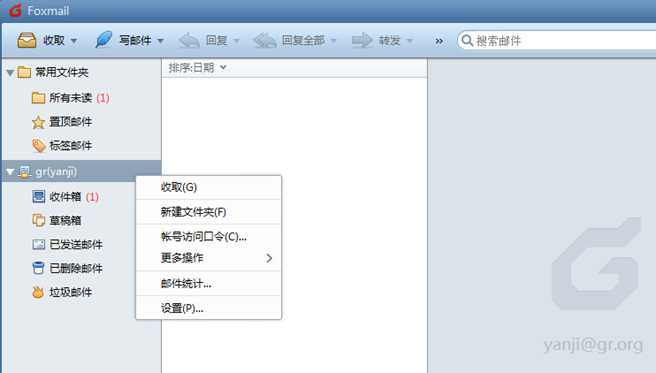Select 垃圾邮件 in account tree
Screen dimensions: 656x373
coord(70,292)
